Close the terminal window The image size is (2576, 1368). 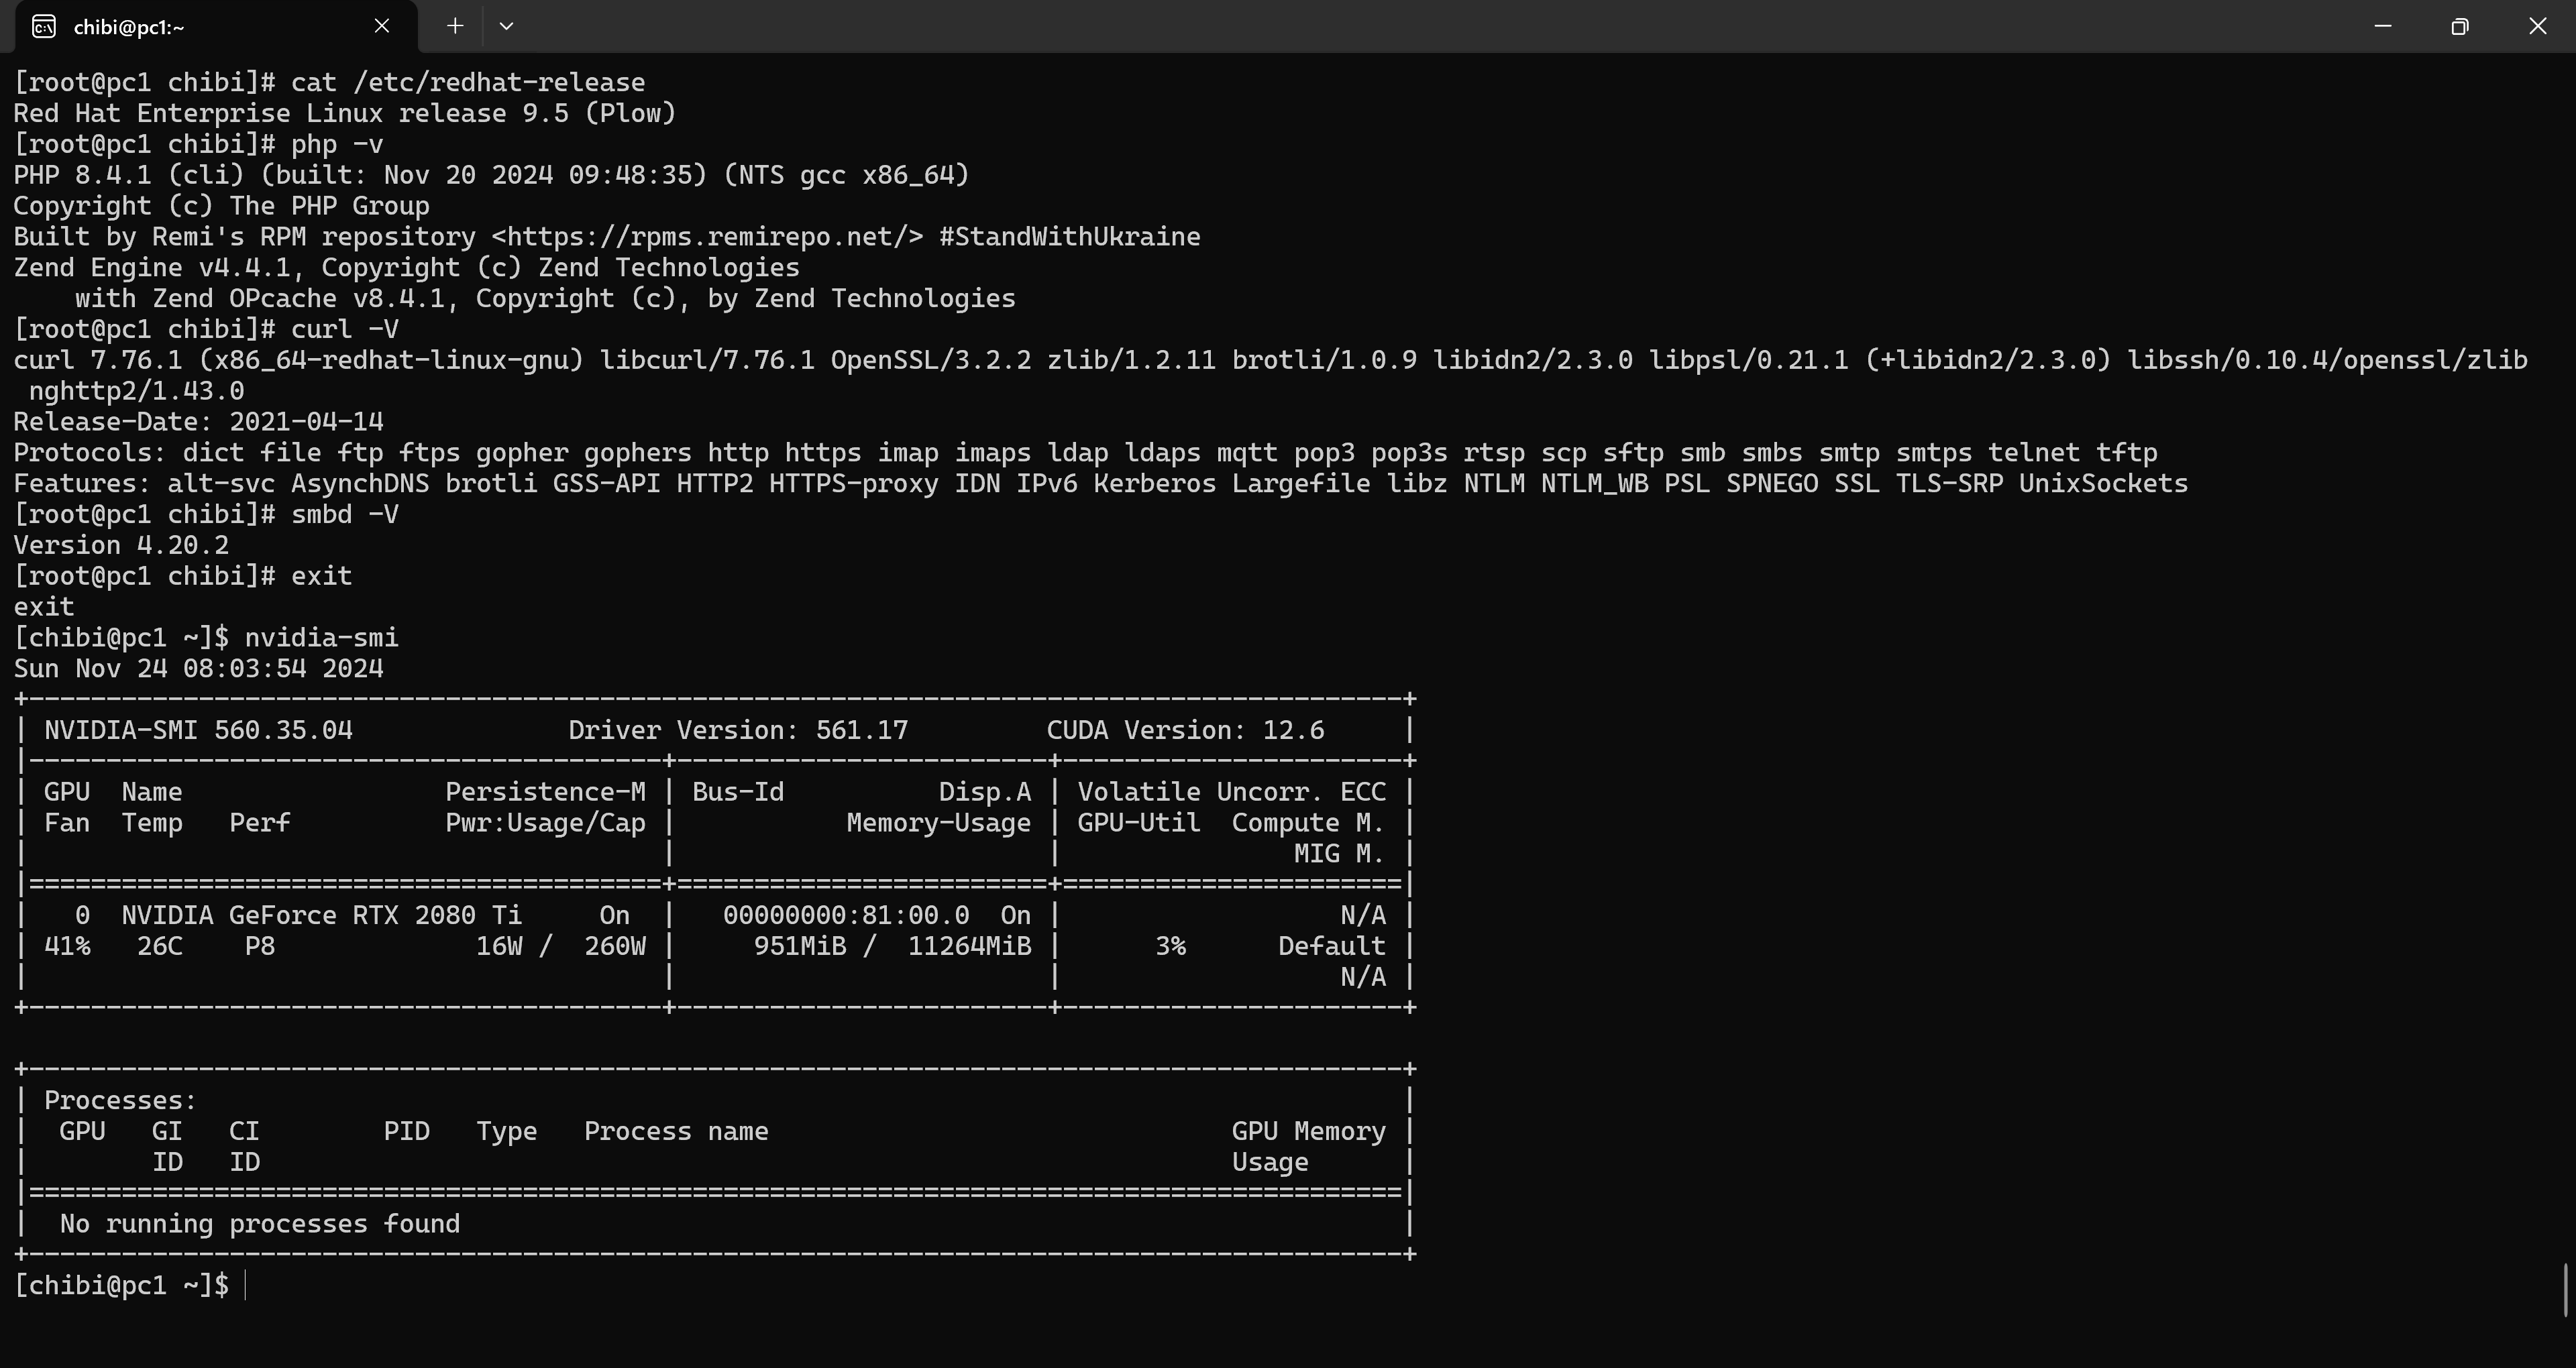tap(2537, 26)
